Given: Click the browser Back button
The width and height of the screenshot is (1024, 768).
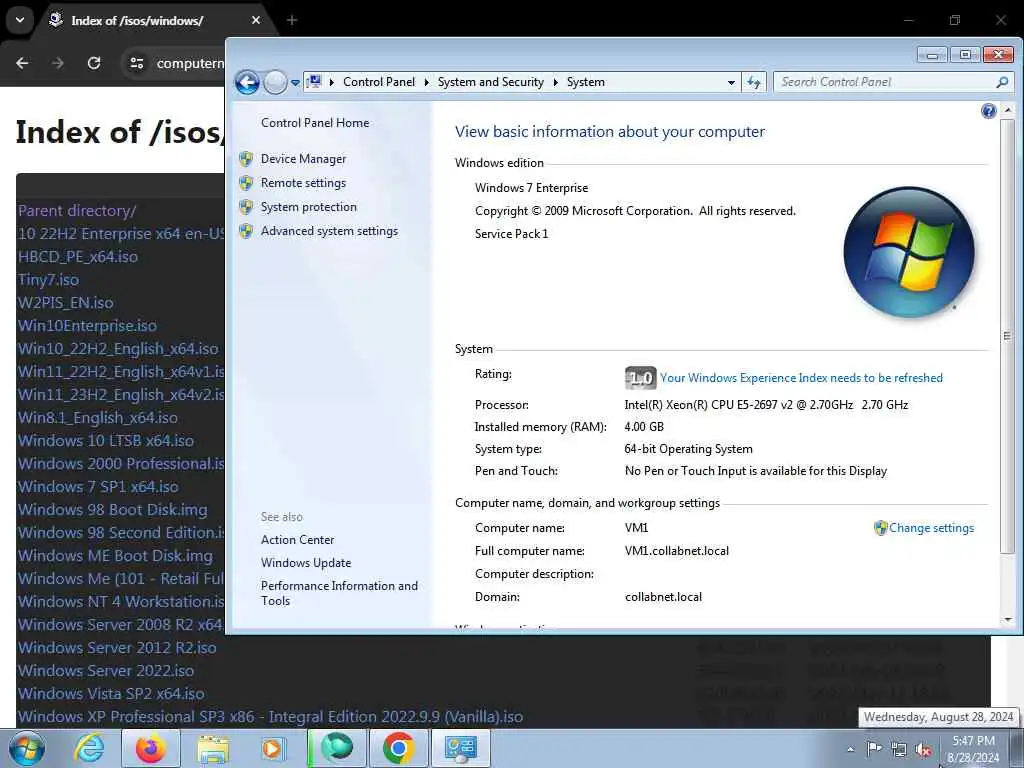Looking at the screenshot, I should pos(22,63).
